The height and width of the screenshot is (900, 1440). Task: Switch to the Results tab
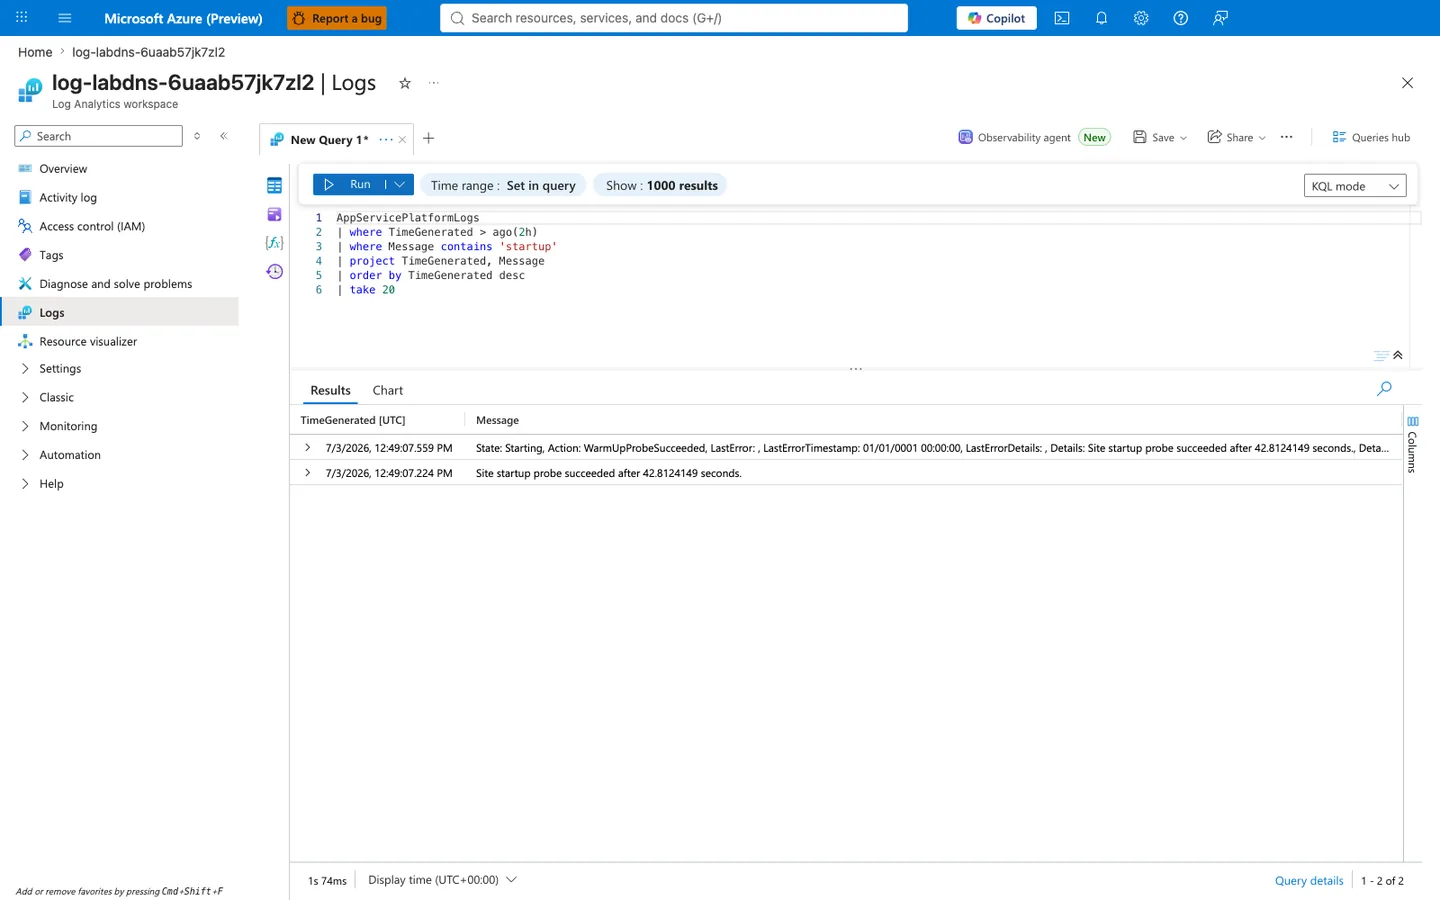click(330, 391)
